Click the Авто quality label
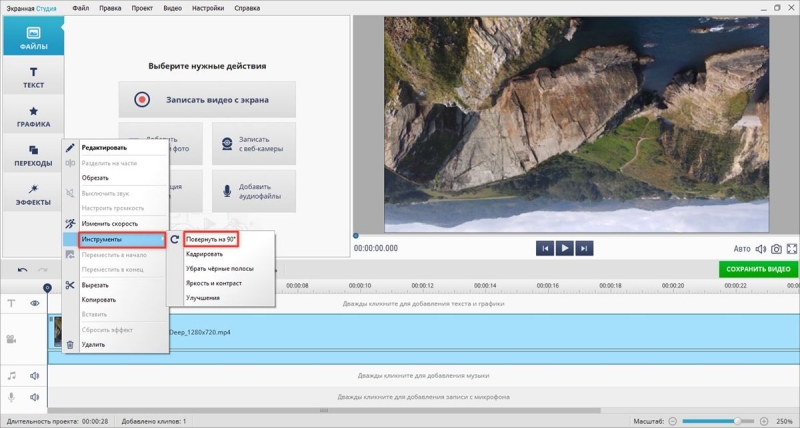The width and height of the screenshot is (800, 428). coord(742,249)
